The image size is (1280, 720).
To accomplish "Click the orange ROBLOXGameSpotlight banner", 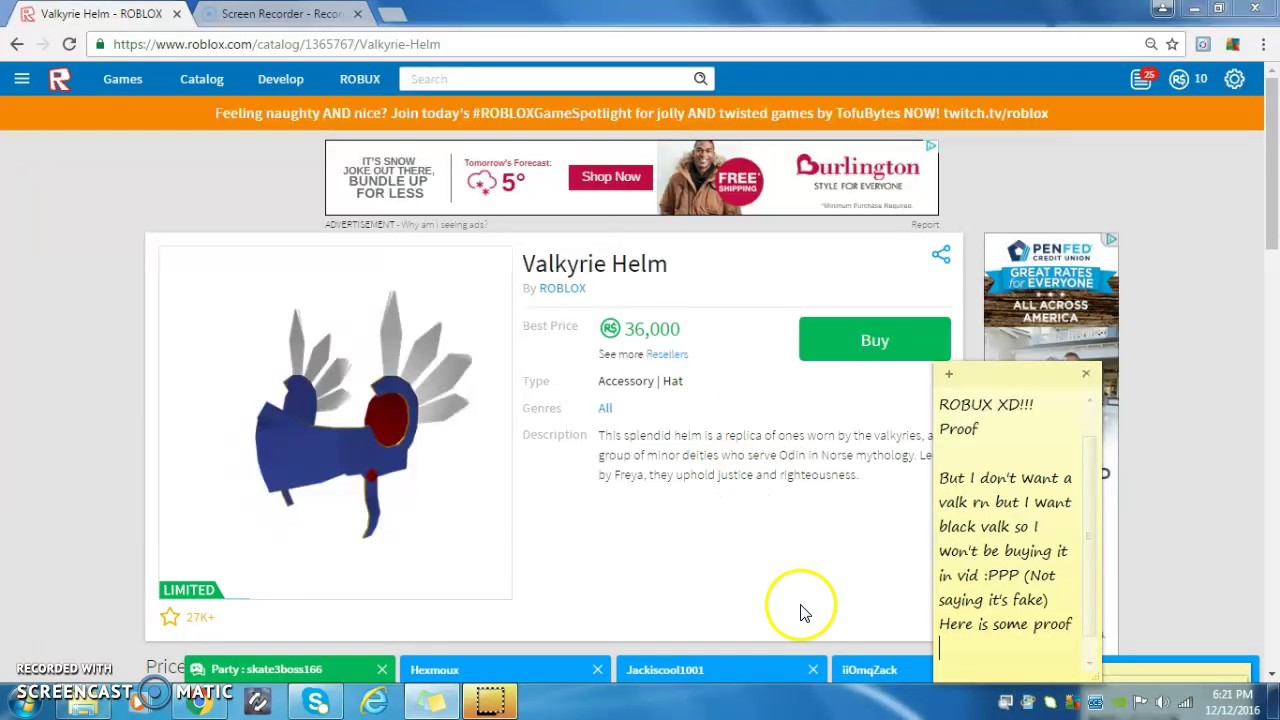I will pyautogui.click(x=632, y=113).
